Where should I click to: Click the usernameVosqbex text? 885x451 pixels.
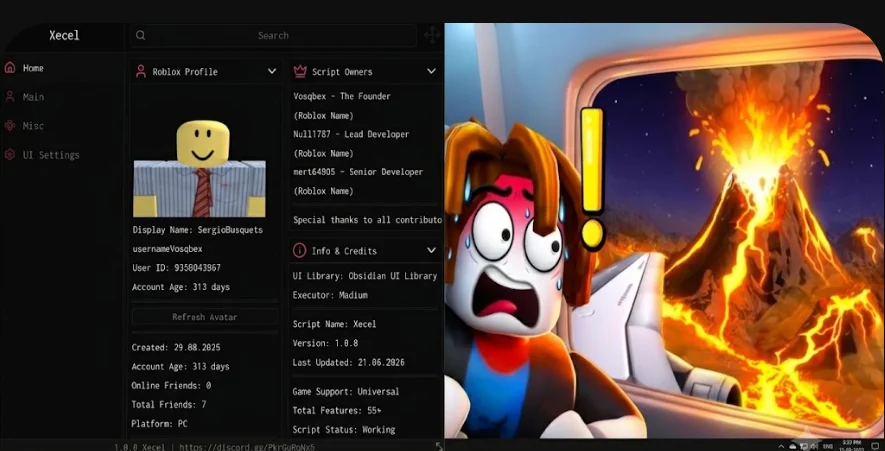pyautogui.click(x=168, y=249)
